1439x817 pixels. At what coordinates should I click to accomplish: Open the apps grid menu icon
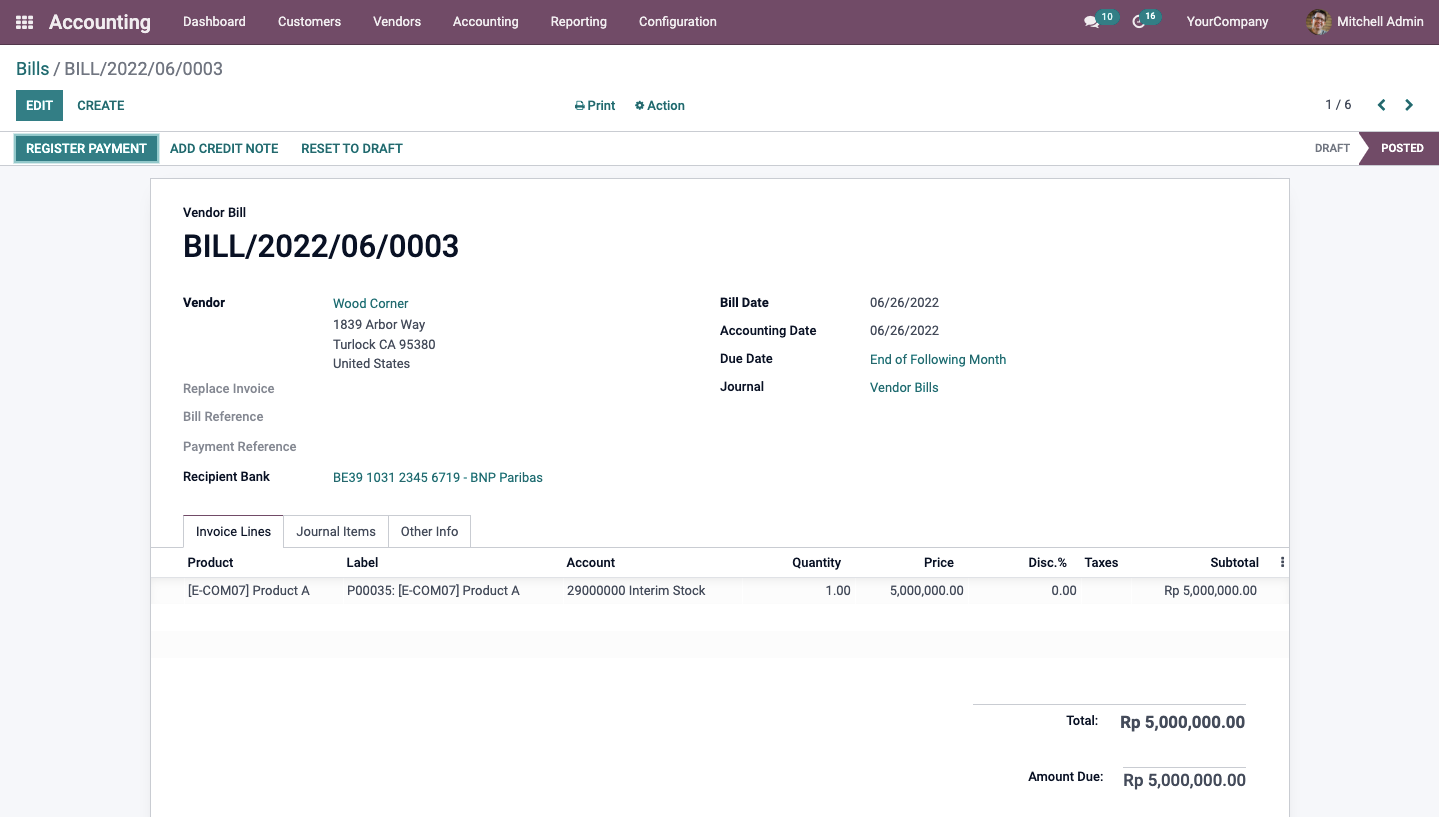(x=25, y=22)
